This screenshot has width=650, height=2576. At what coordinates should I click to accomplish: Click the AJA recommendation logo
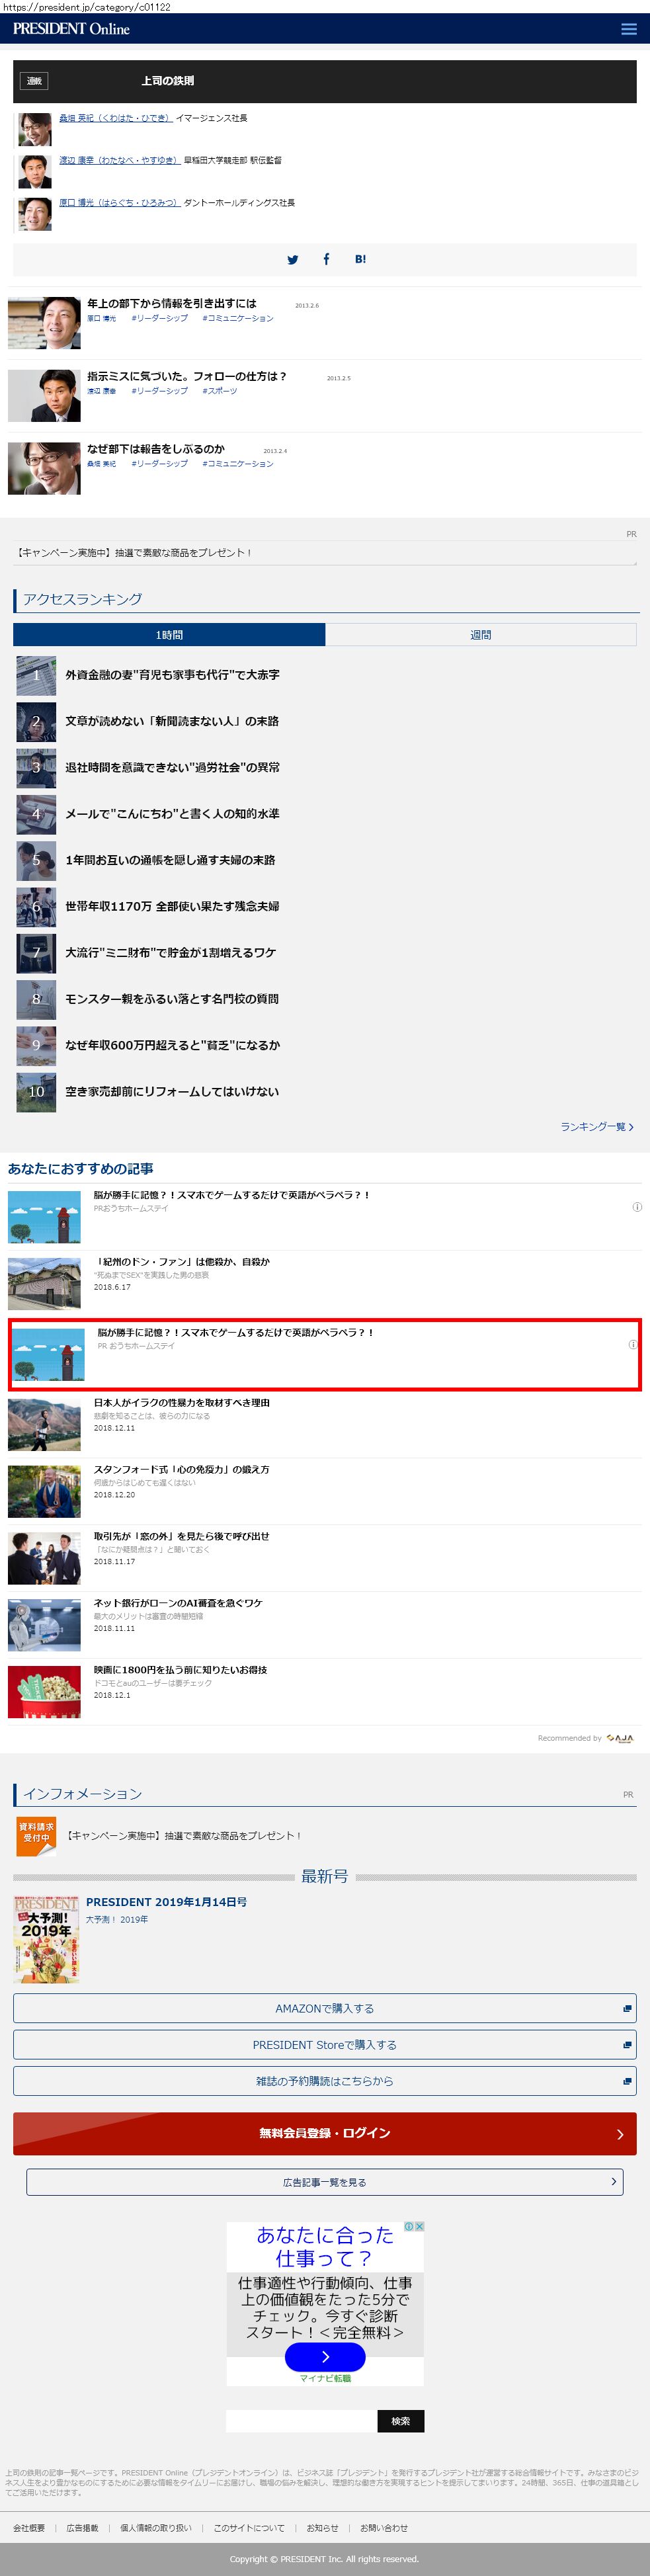(x=620, y=1738)
